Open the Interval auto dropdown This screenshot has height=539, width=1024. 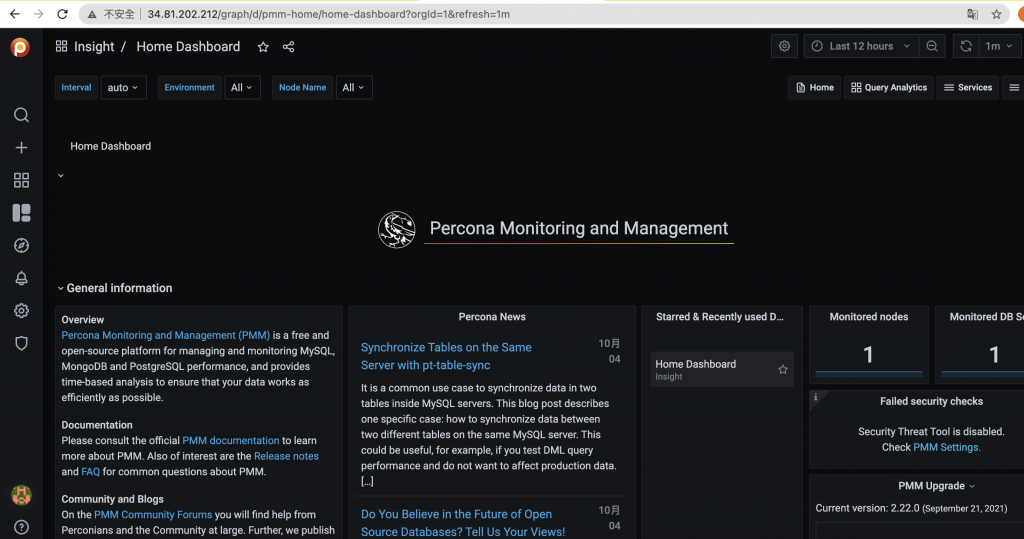tap(123, 88)
